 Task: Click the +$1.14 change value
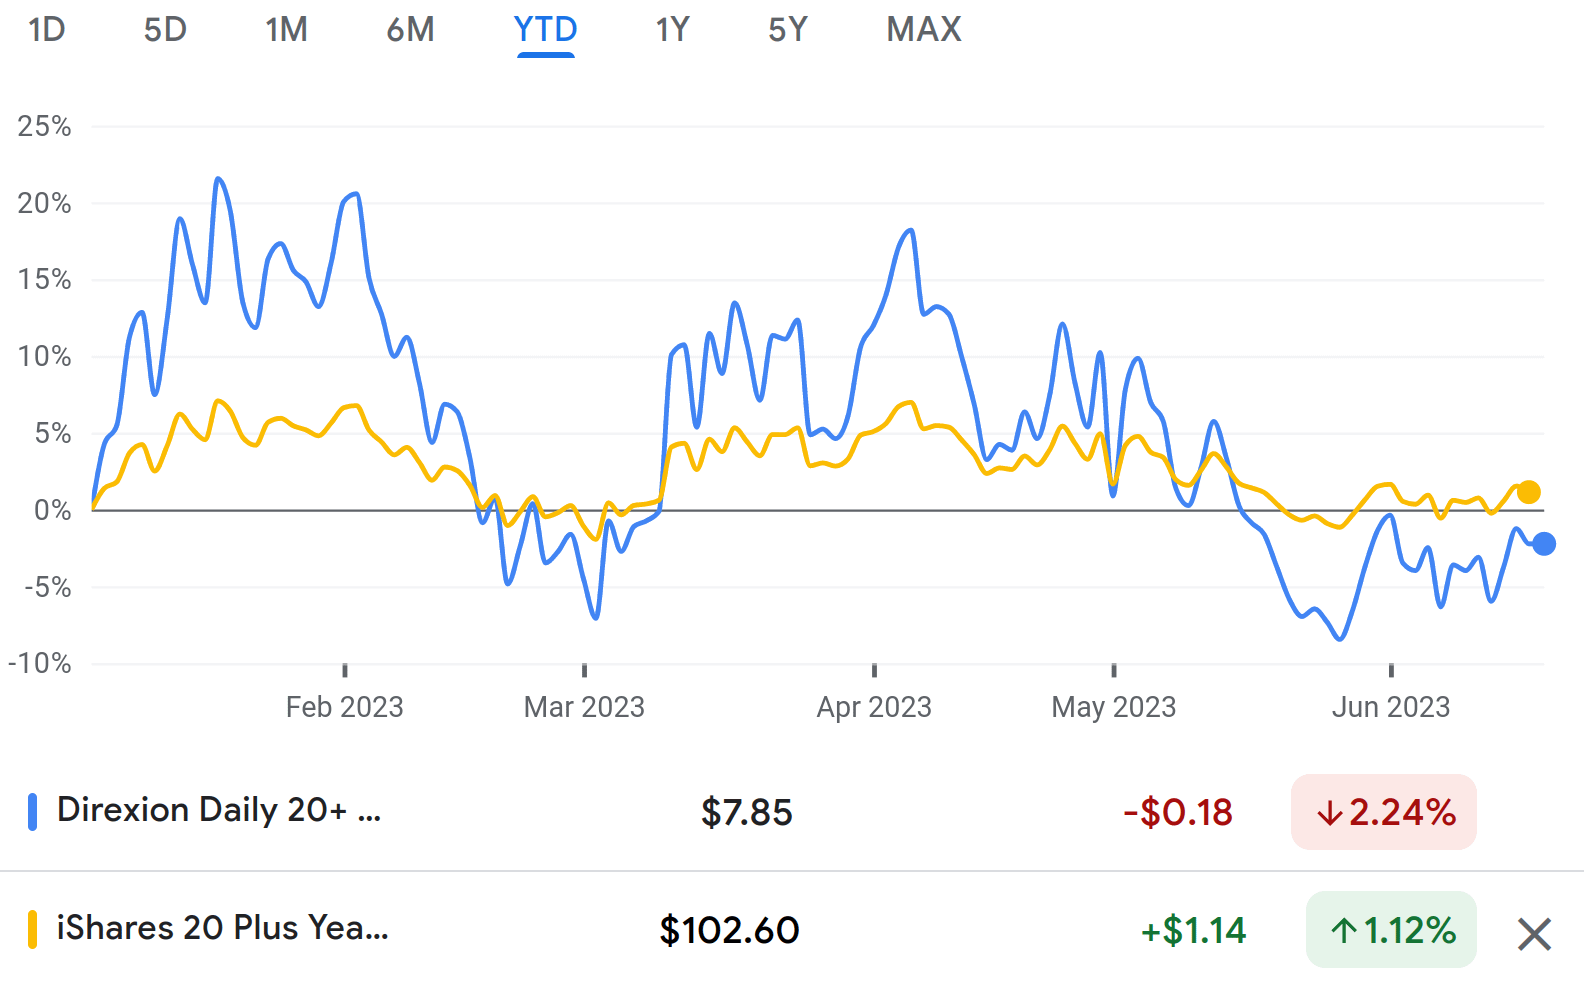[1193, 930]
